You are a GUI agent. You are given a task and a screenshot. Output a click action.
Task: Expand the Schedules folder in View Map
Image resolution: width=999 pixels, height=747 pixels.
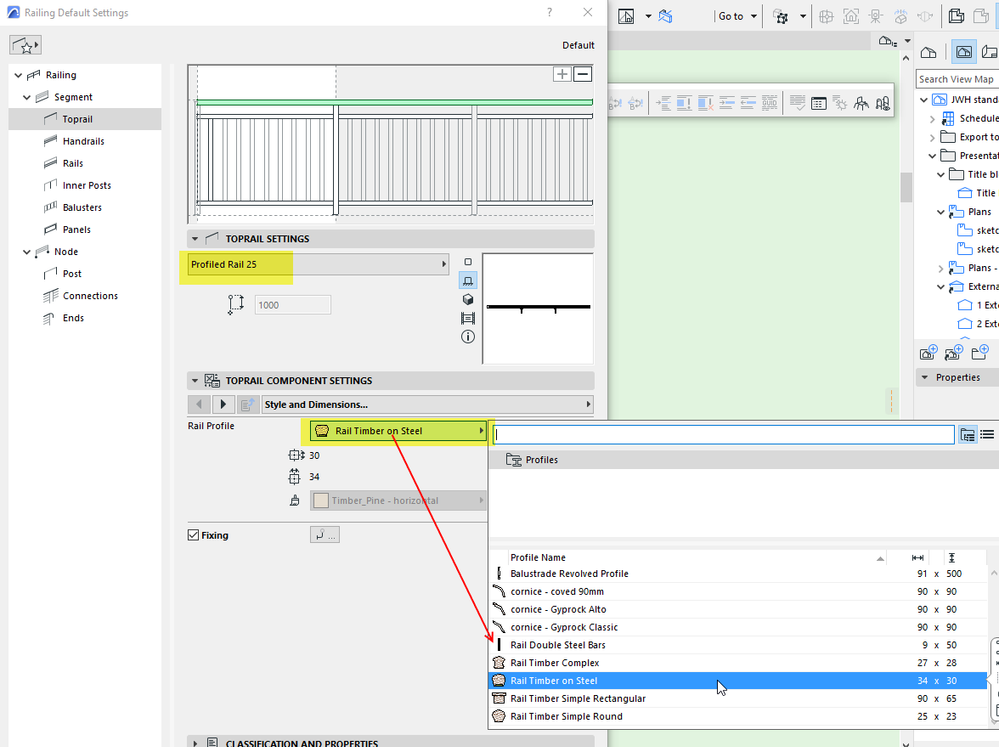pos(932,119)
